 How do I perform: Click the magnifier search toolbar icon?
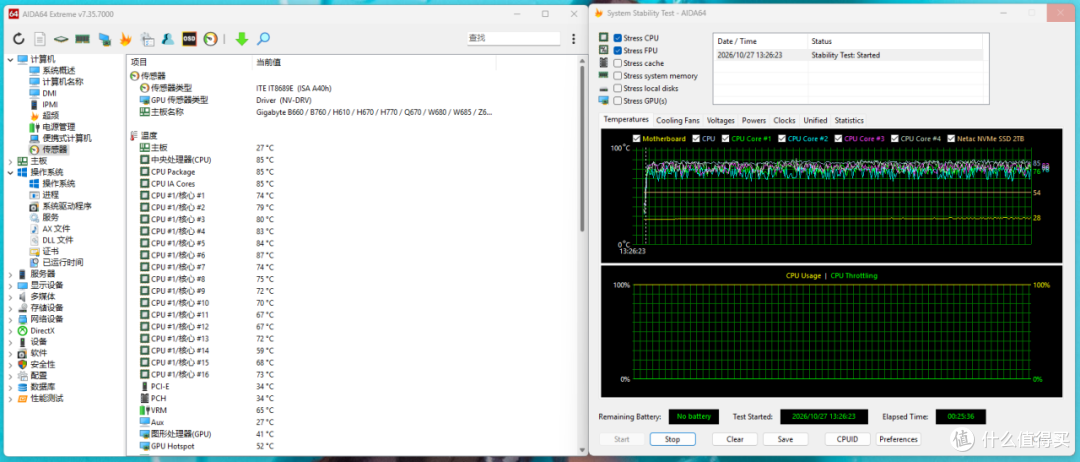(263, 39)
